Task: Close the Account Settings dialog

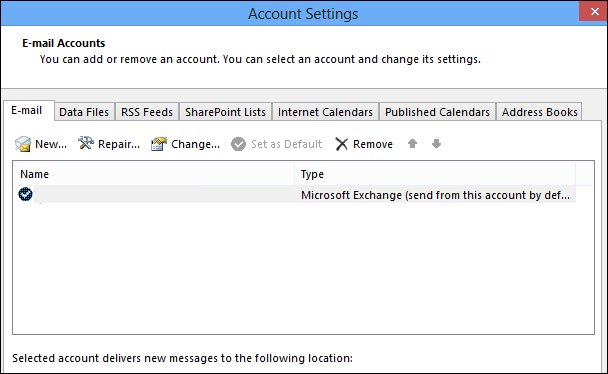Action: tap(594, 12)
